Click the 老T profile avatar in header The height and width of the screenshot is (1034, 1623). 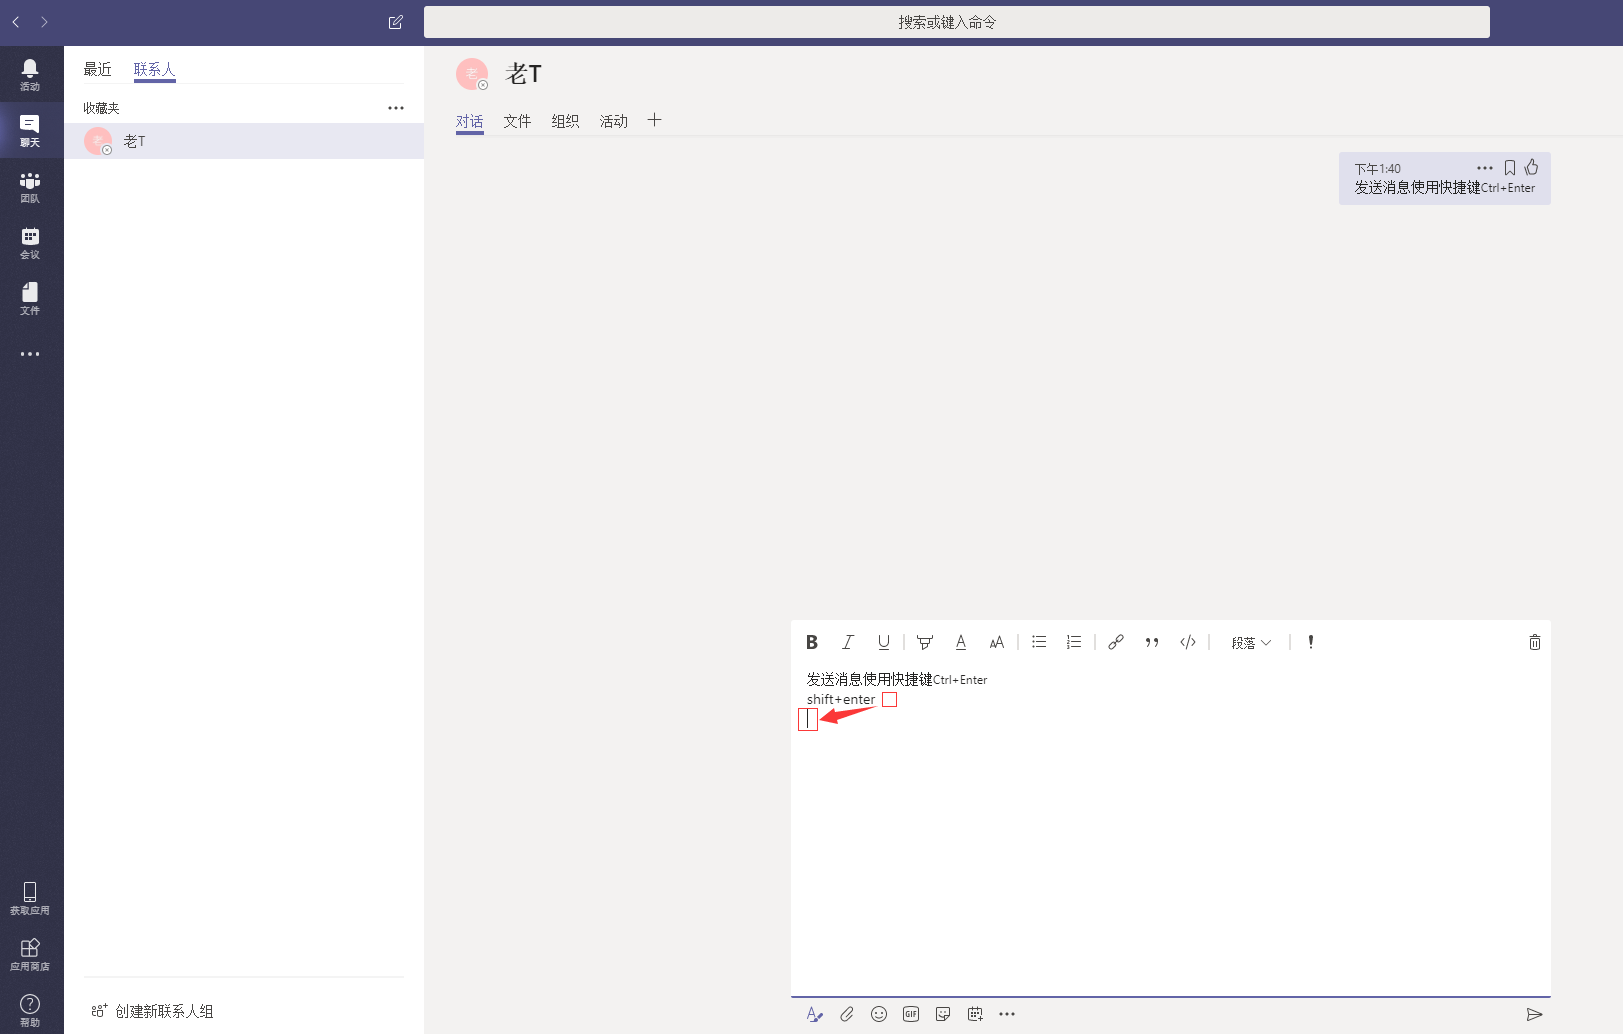[472, 74]
